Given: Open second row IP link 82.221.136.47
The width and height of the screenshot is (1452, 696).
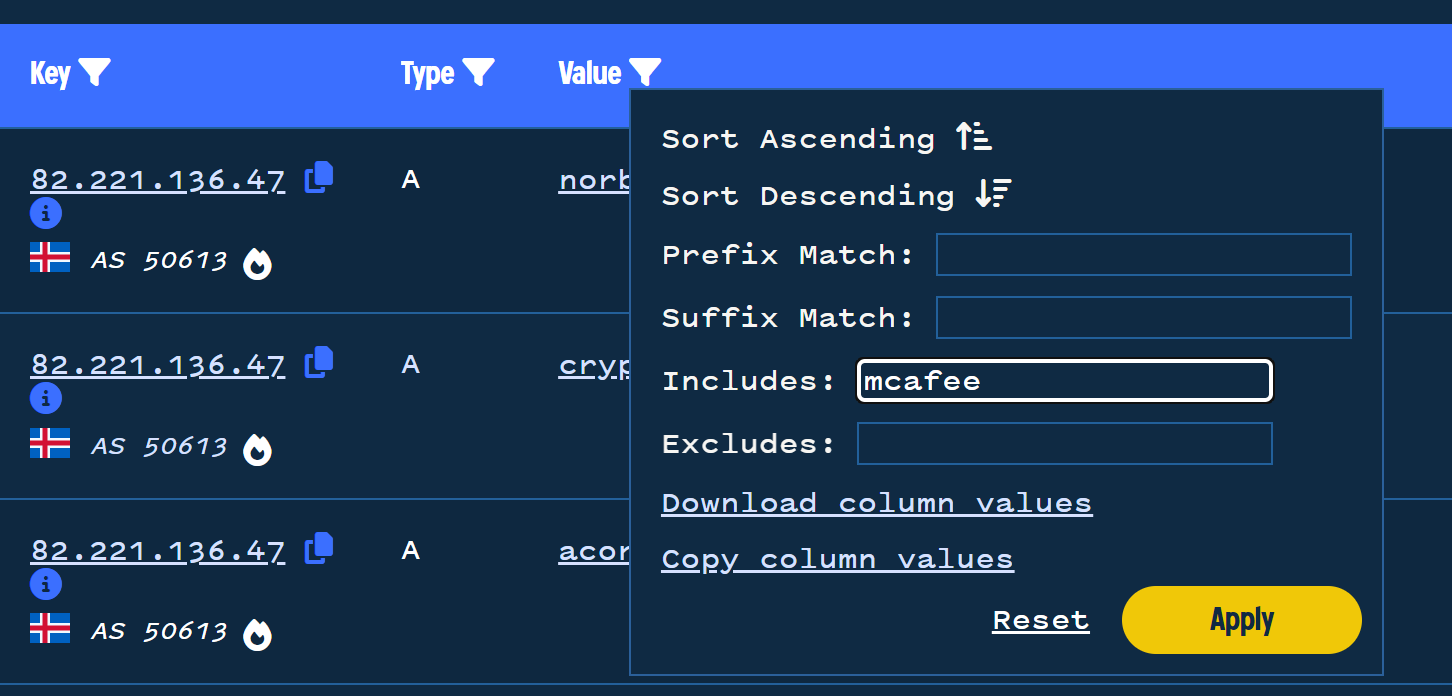Looking at the screenshot, I should (158, 365).
